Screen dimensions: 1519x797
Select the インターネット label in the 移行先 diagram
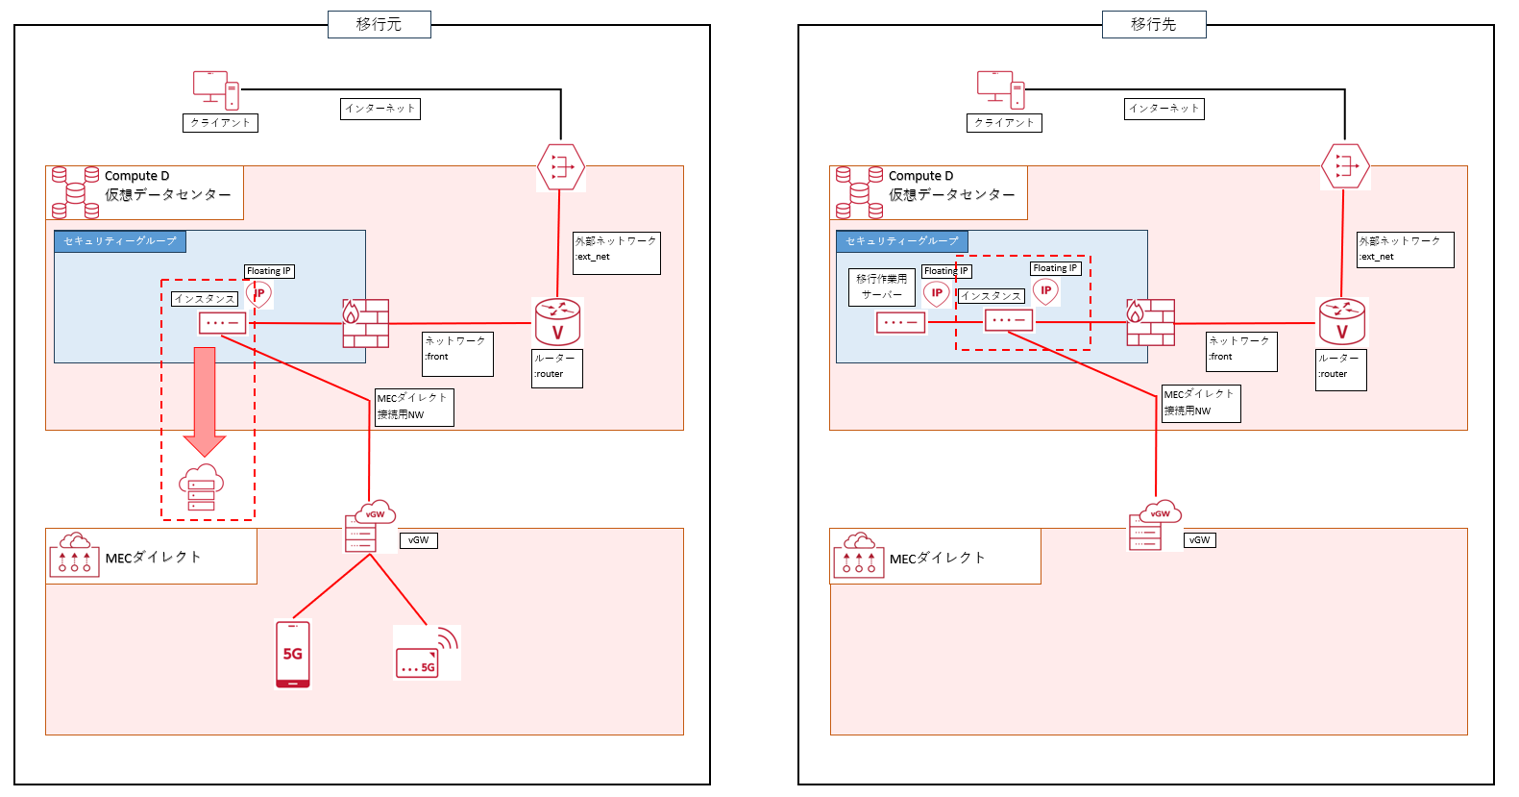point(1164,108)
